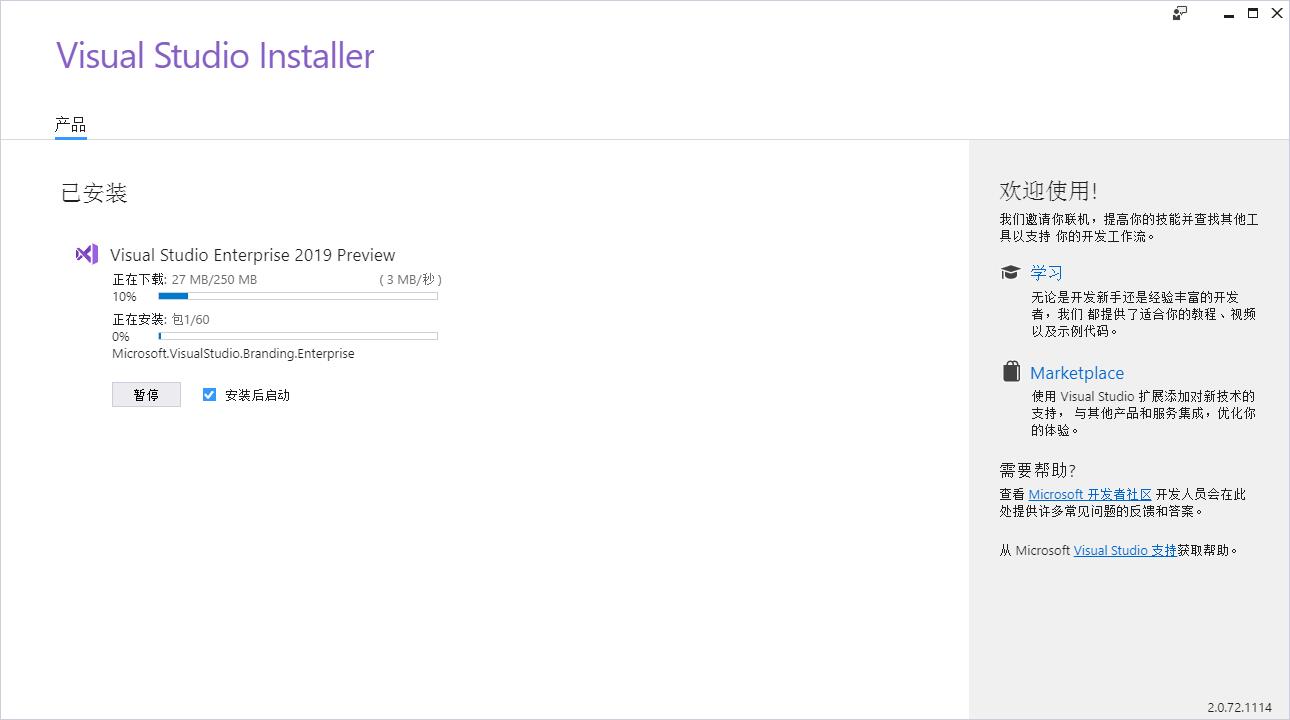The width and height of the screenshot is (1290, 720).
Task: Open the Marketplace link
Action: [x=1076, y=372]
